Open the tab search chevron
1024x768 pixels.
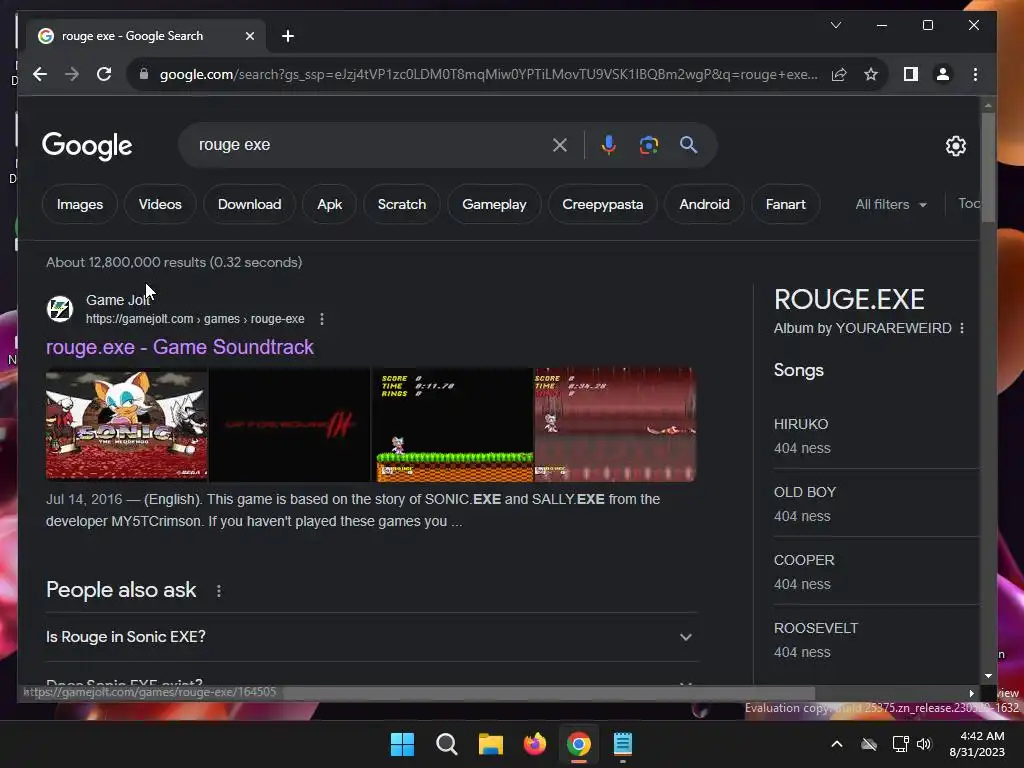point(835,25)
